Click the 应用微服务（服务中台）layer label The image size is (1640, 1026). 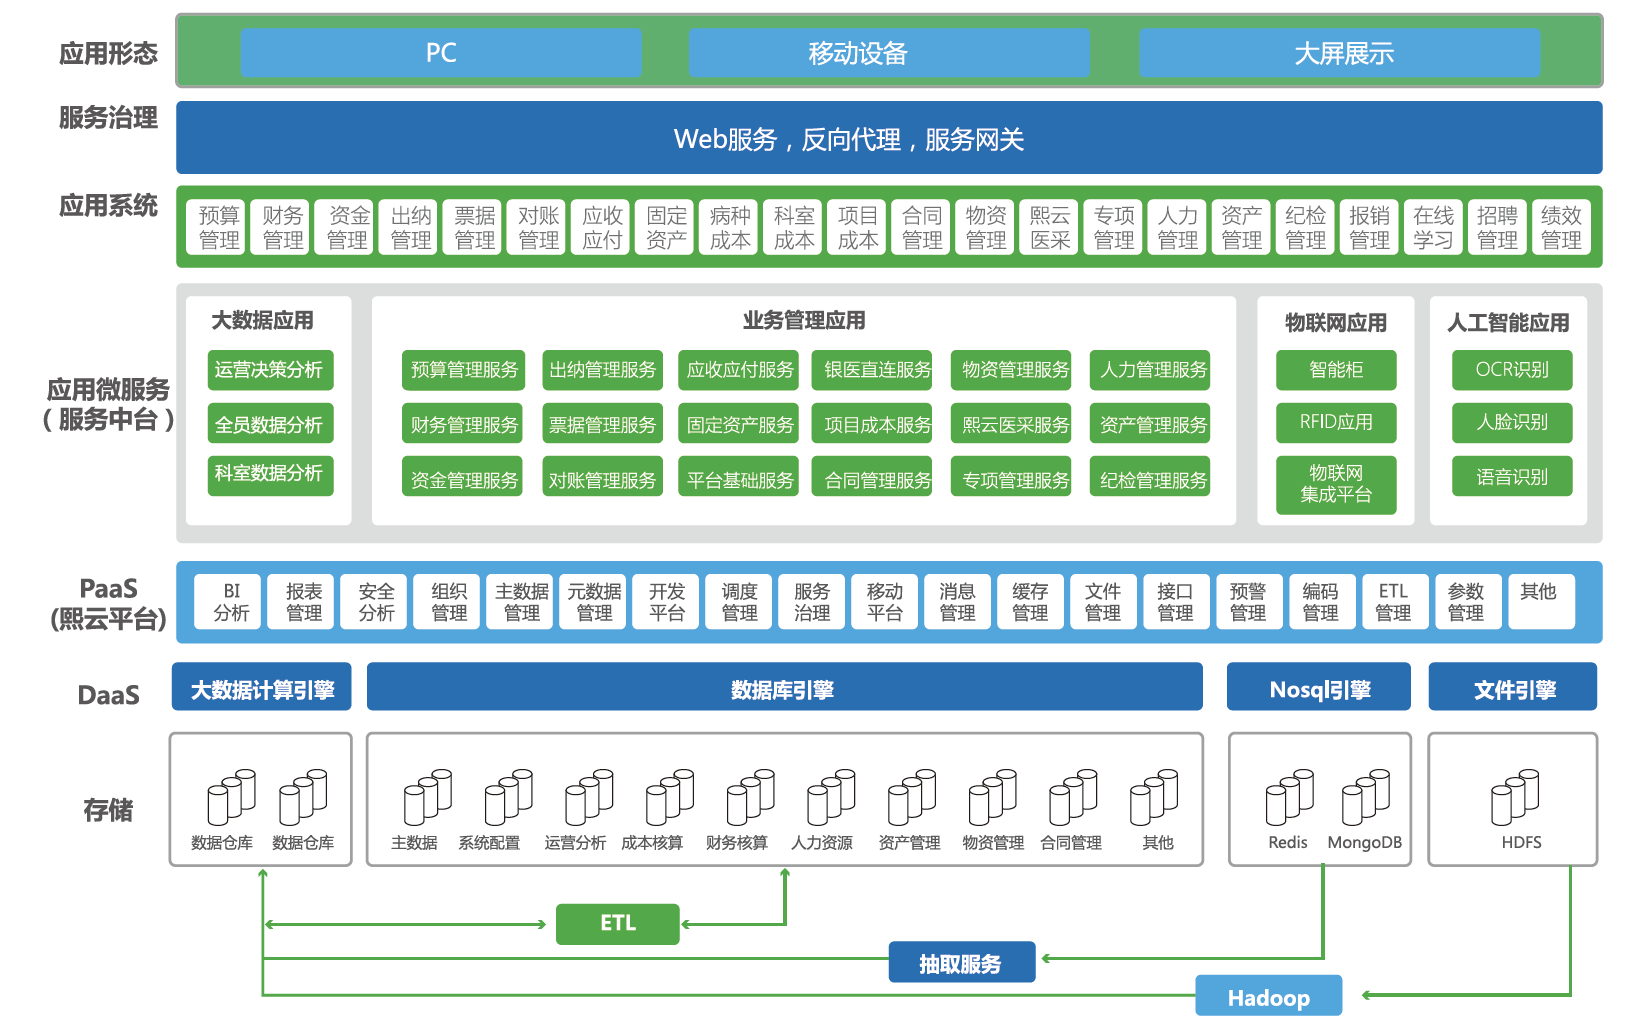[108, 404]
